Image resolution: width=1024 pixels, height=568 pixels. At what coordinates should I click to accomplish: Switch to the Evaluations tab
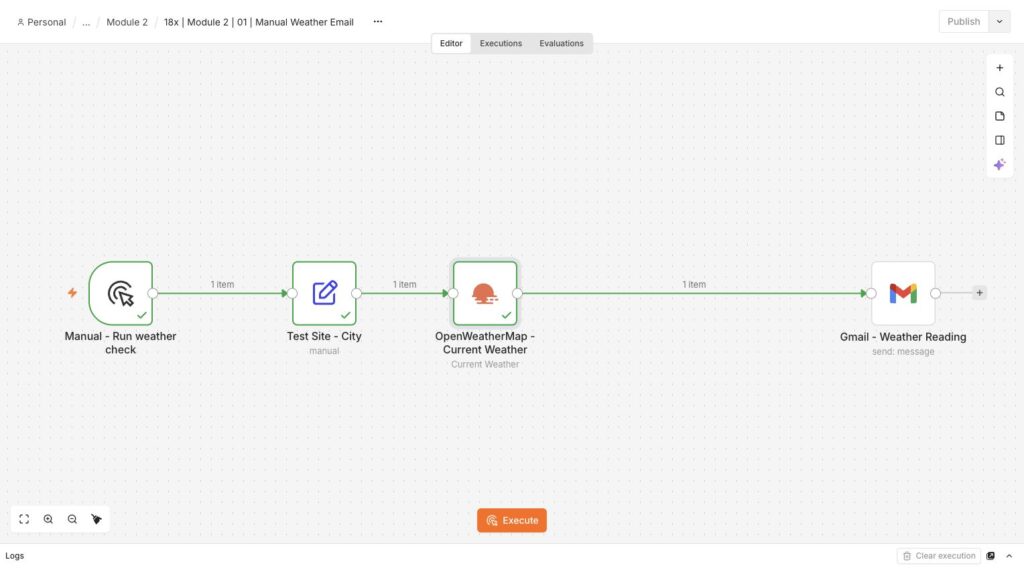561,43
